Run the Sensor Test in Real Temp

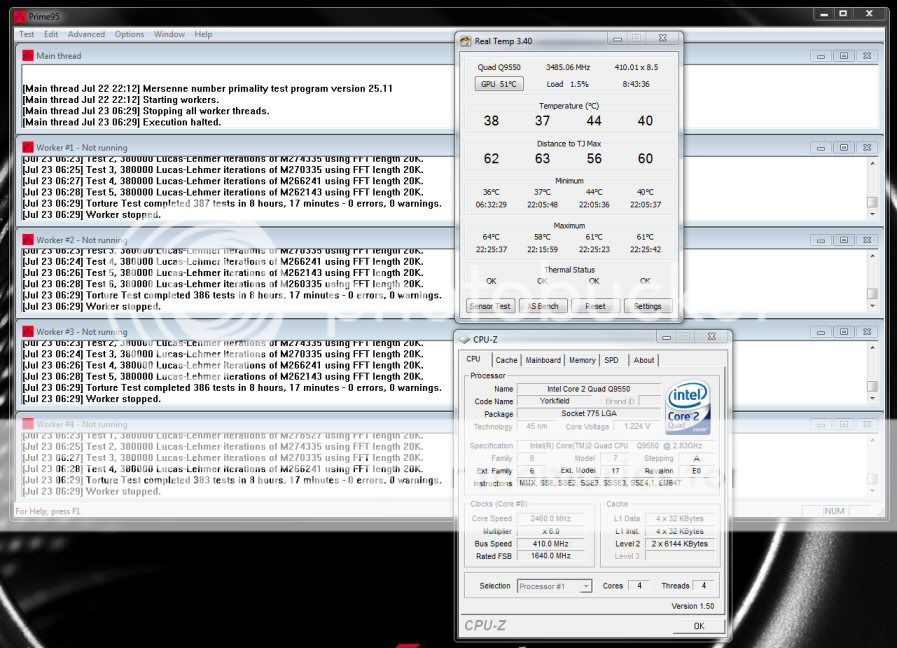(489, 305)
